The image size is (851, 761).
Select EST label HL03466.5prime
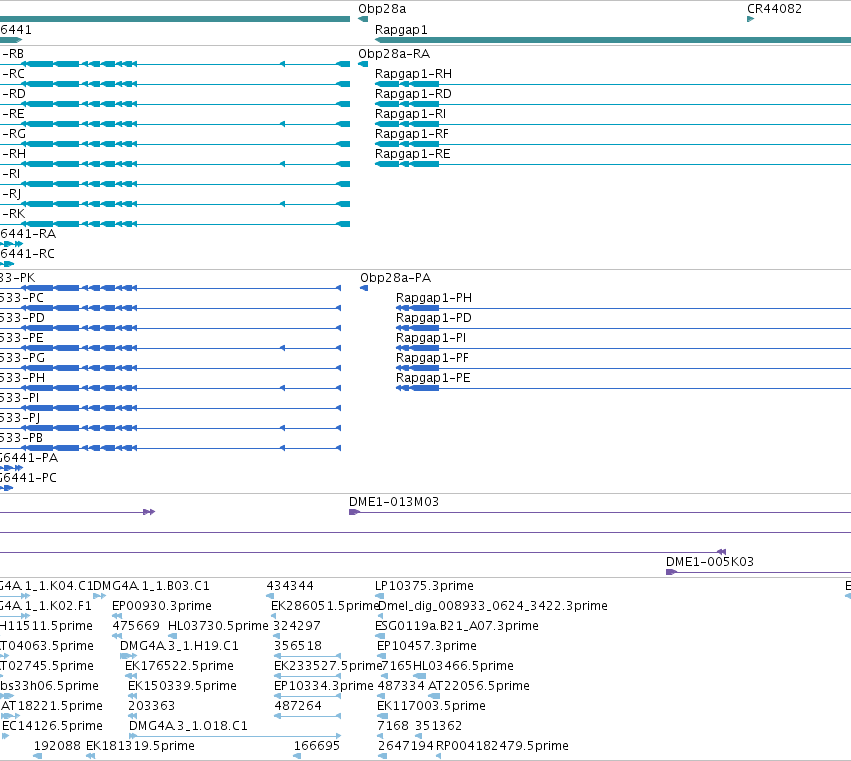coord(463,667)
